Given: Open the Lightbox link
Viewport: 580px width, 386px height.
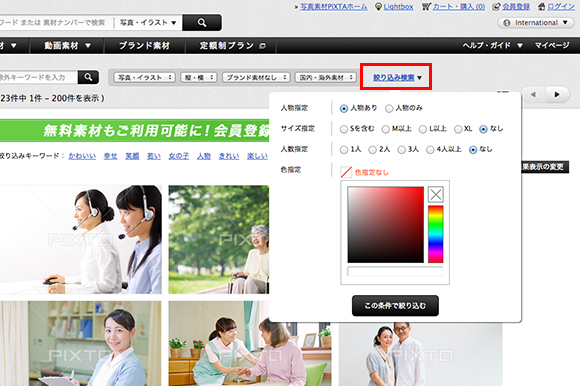Looking at the screenshot, I should [x=398, y=7].
